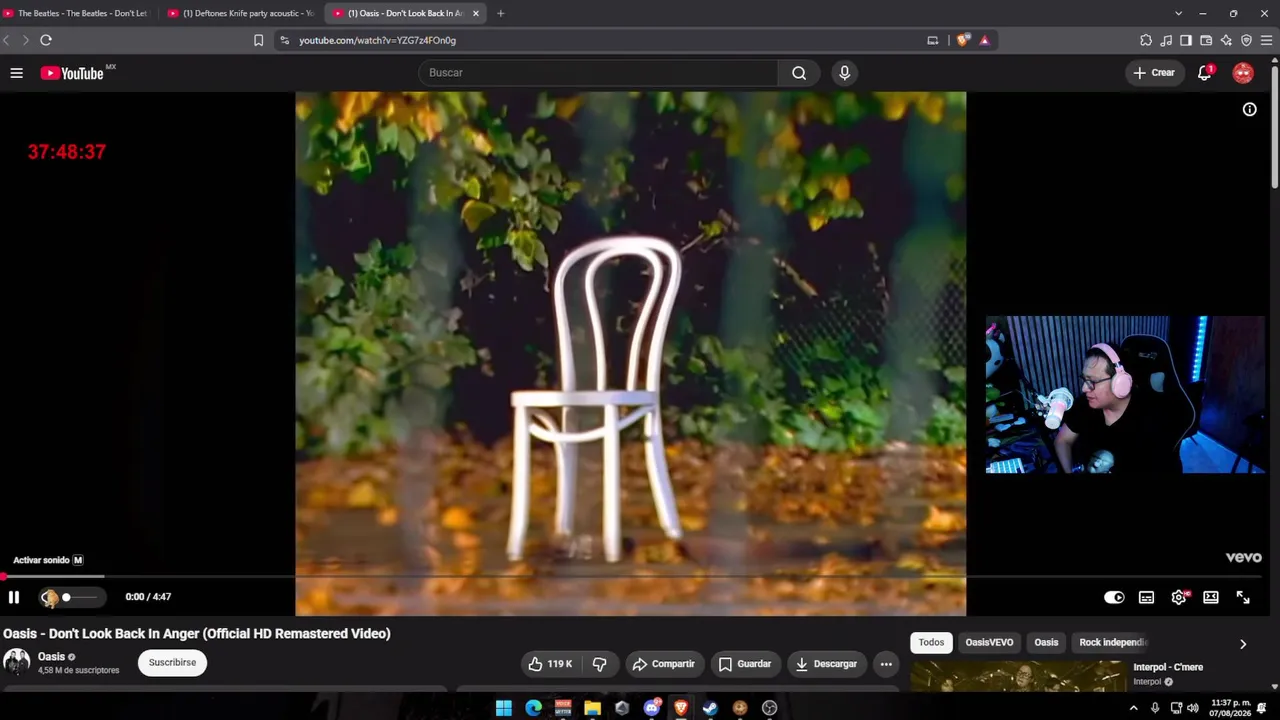Image resolution: width=1280 pixels, height=720 pixels.
Task: Open the browser extensions puzzle icon
Action: click(x=1146, y=40)
